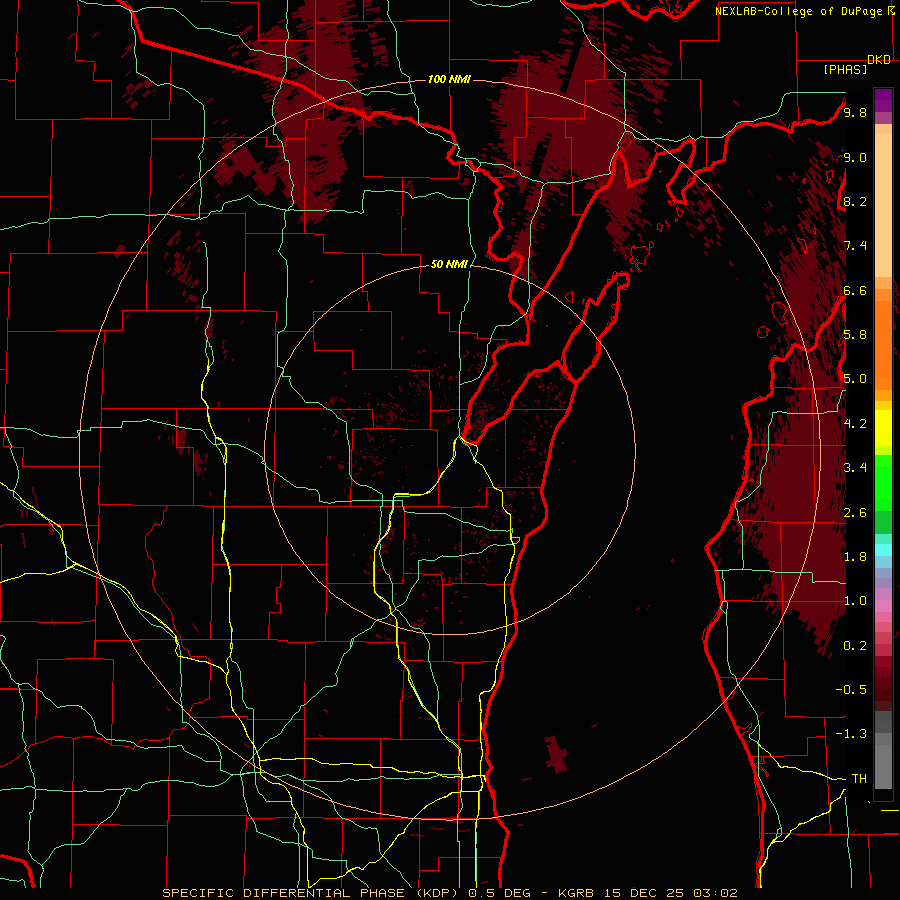Click the 3.4 scale value
Screen dimensions: 900x900
pos(855,468)
